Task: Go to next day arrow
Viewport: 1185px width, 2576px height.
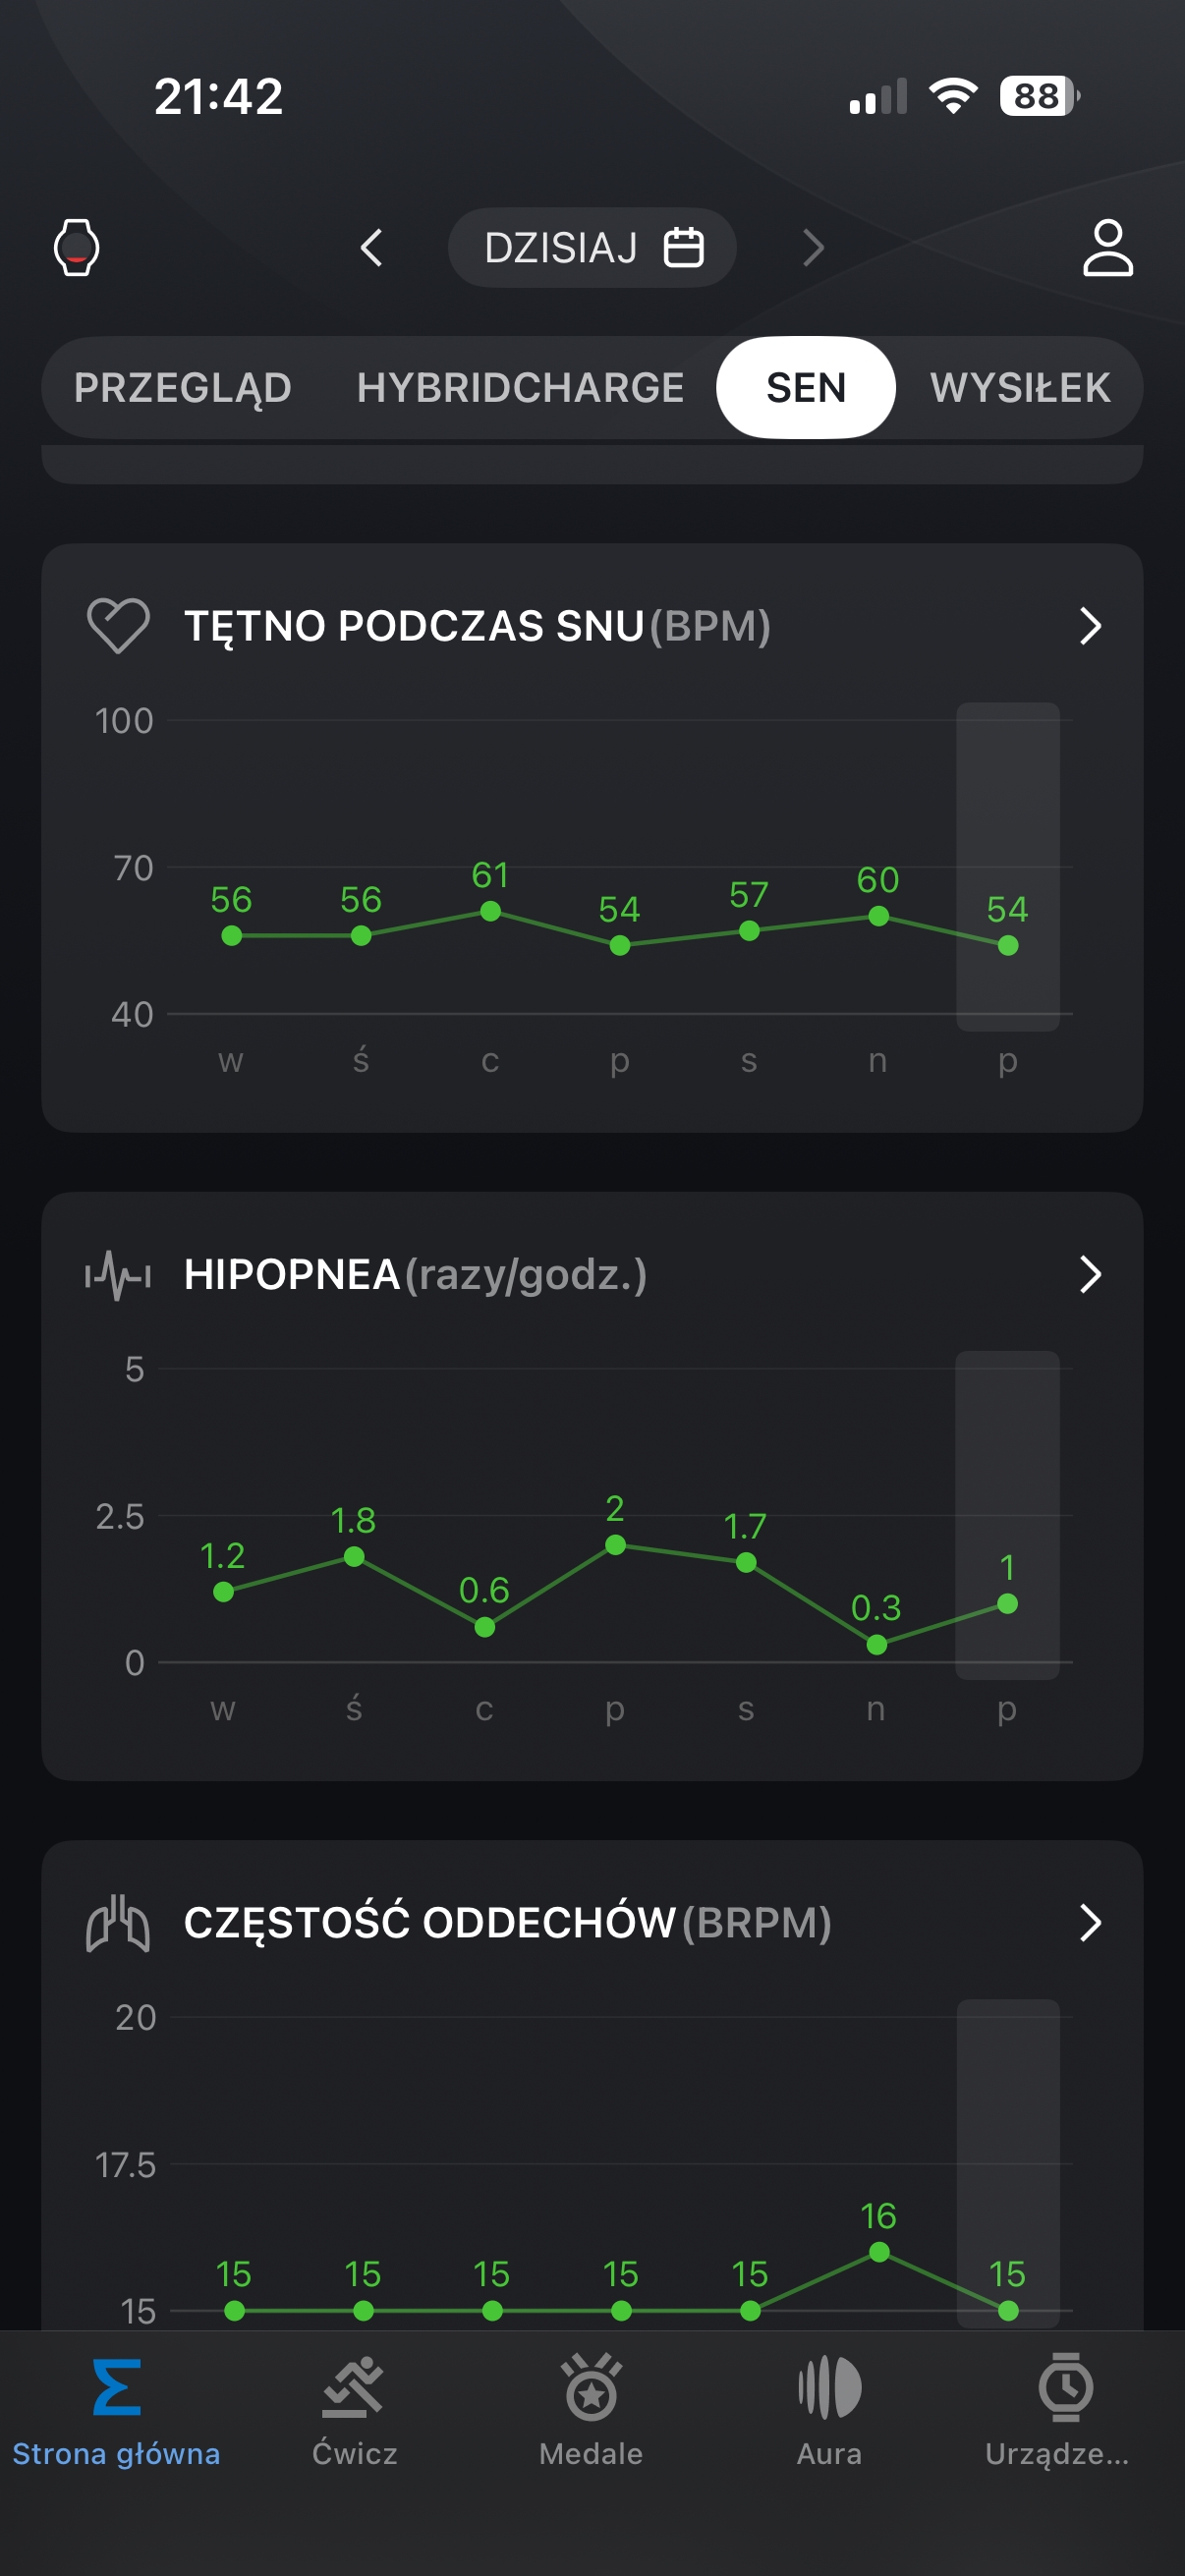Action: coord(813,247)
